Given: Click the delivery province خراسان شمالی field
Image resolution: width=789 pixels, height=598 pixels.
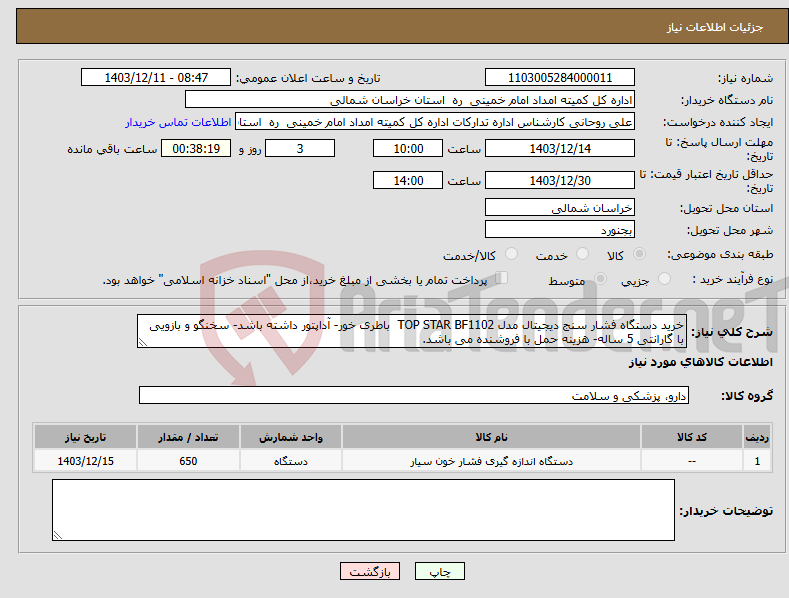Looking at the screenshot, I should click(x=560, y=207).
